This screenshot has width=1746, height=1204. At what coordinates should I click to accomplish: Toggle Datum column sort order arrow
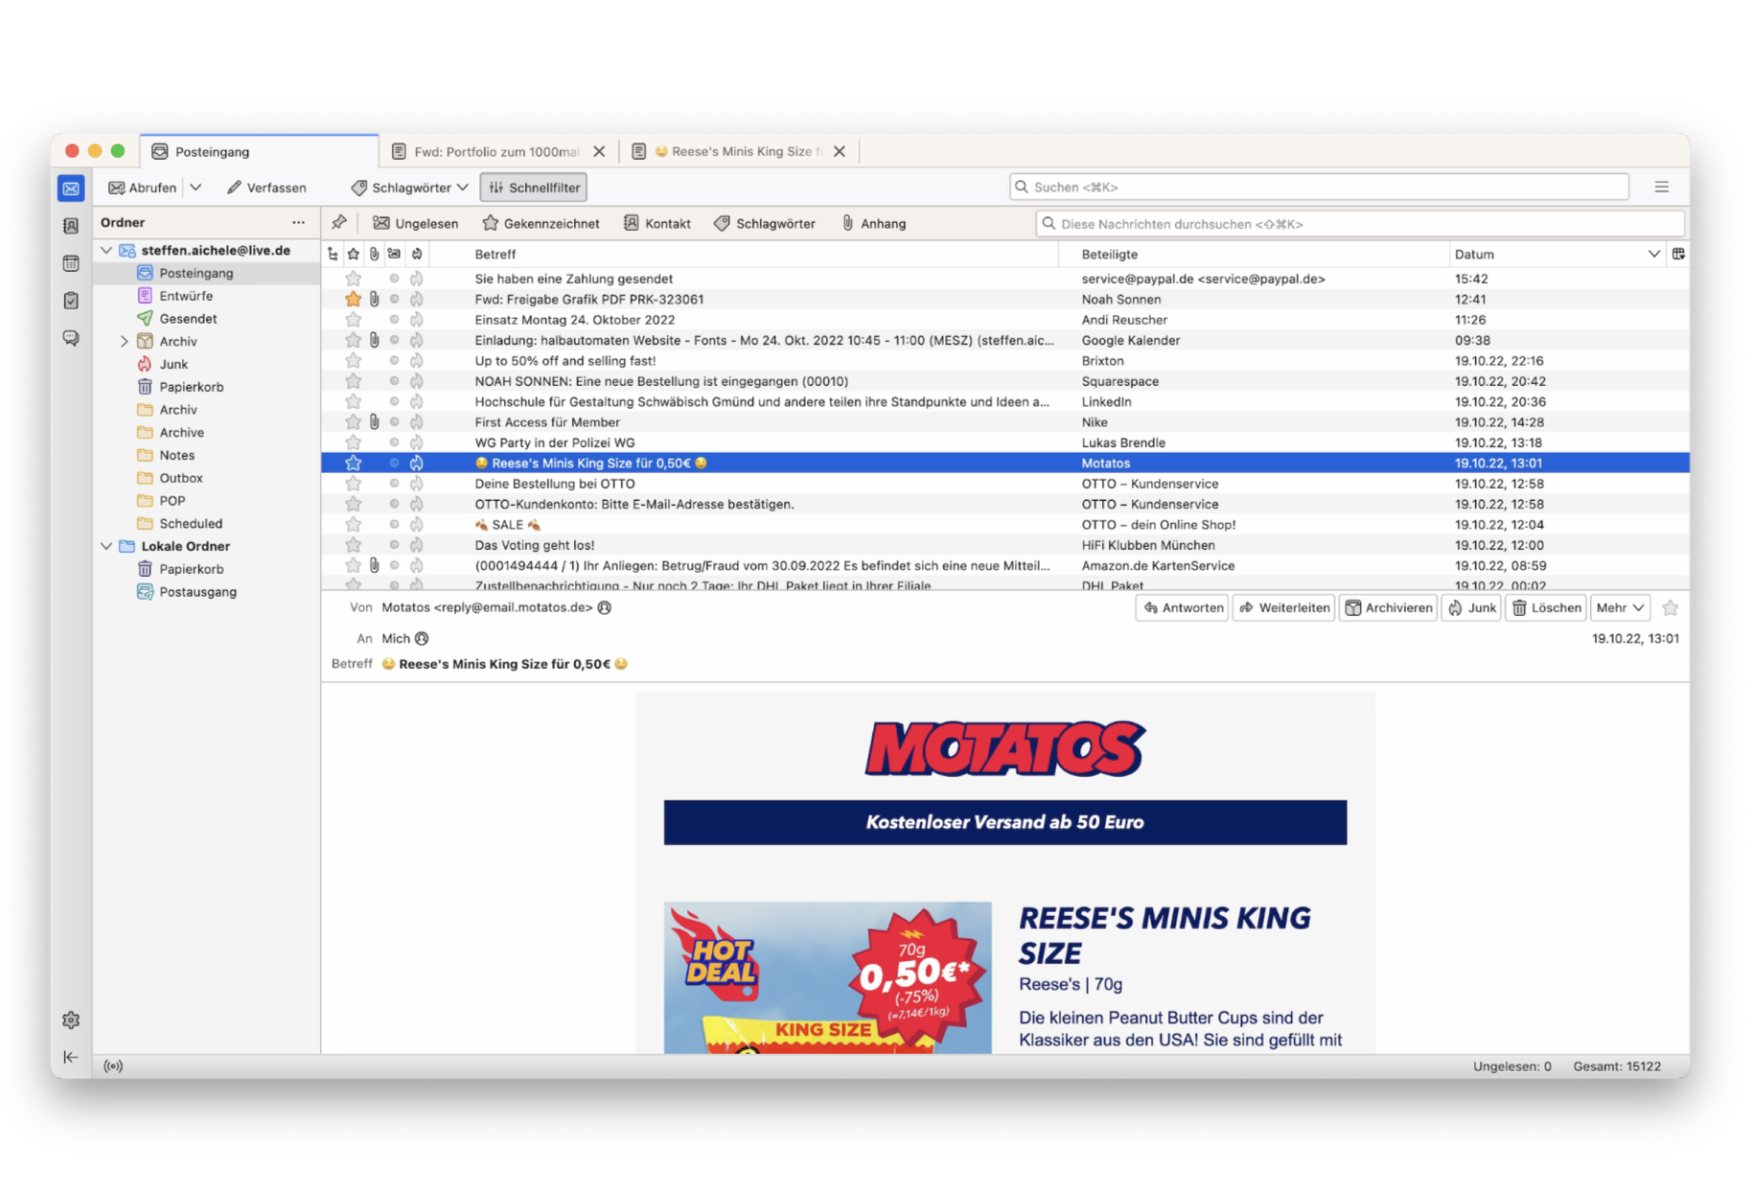1653,254
